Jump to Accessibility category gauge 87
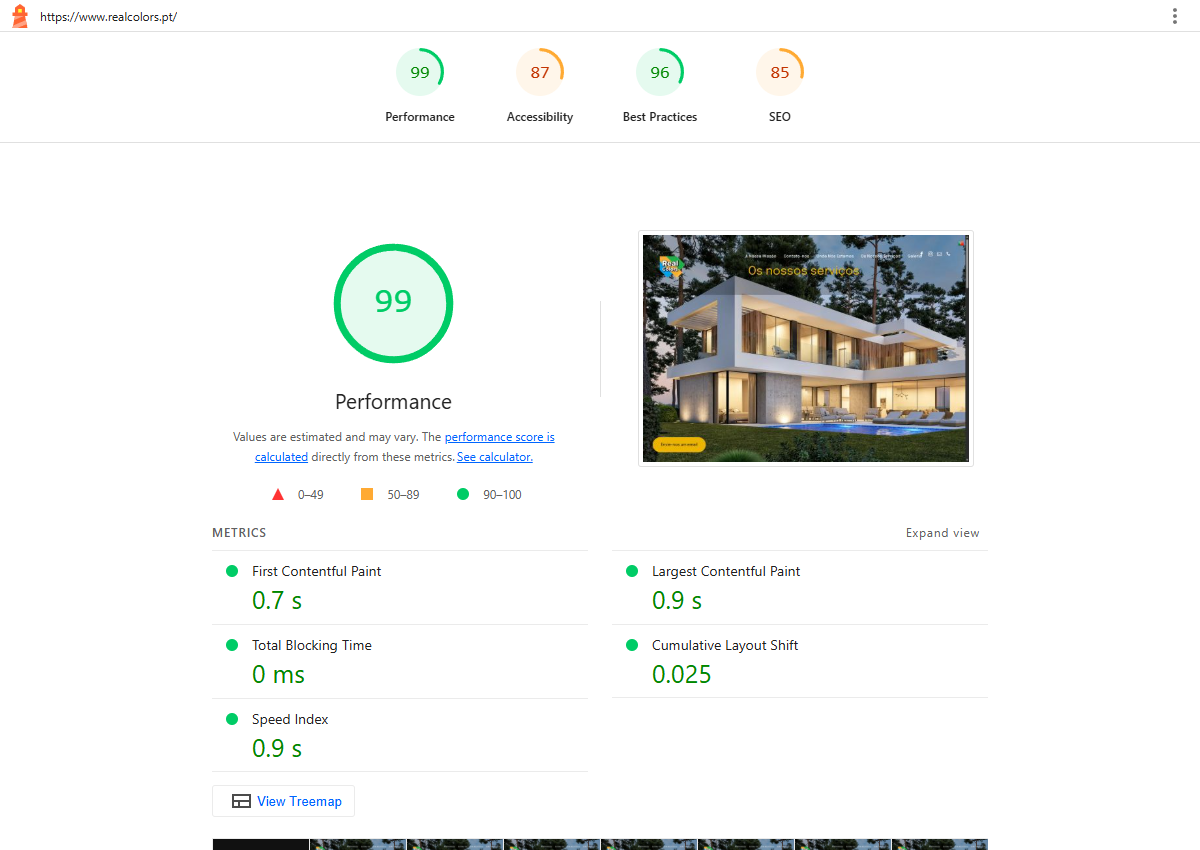 pos(540,86)
